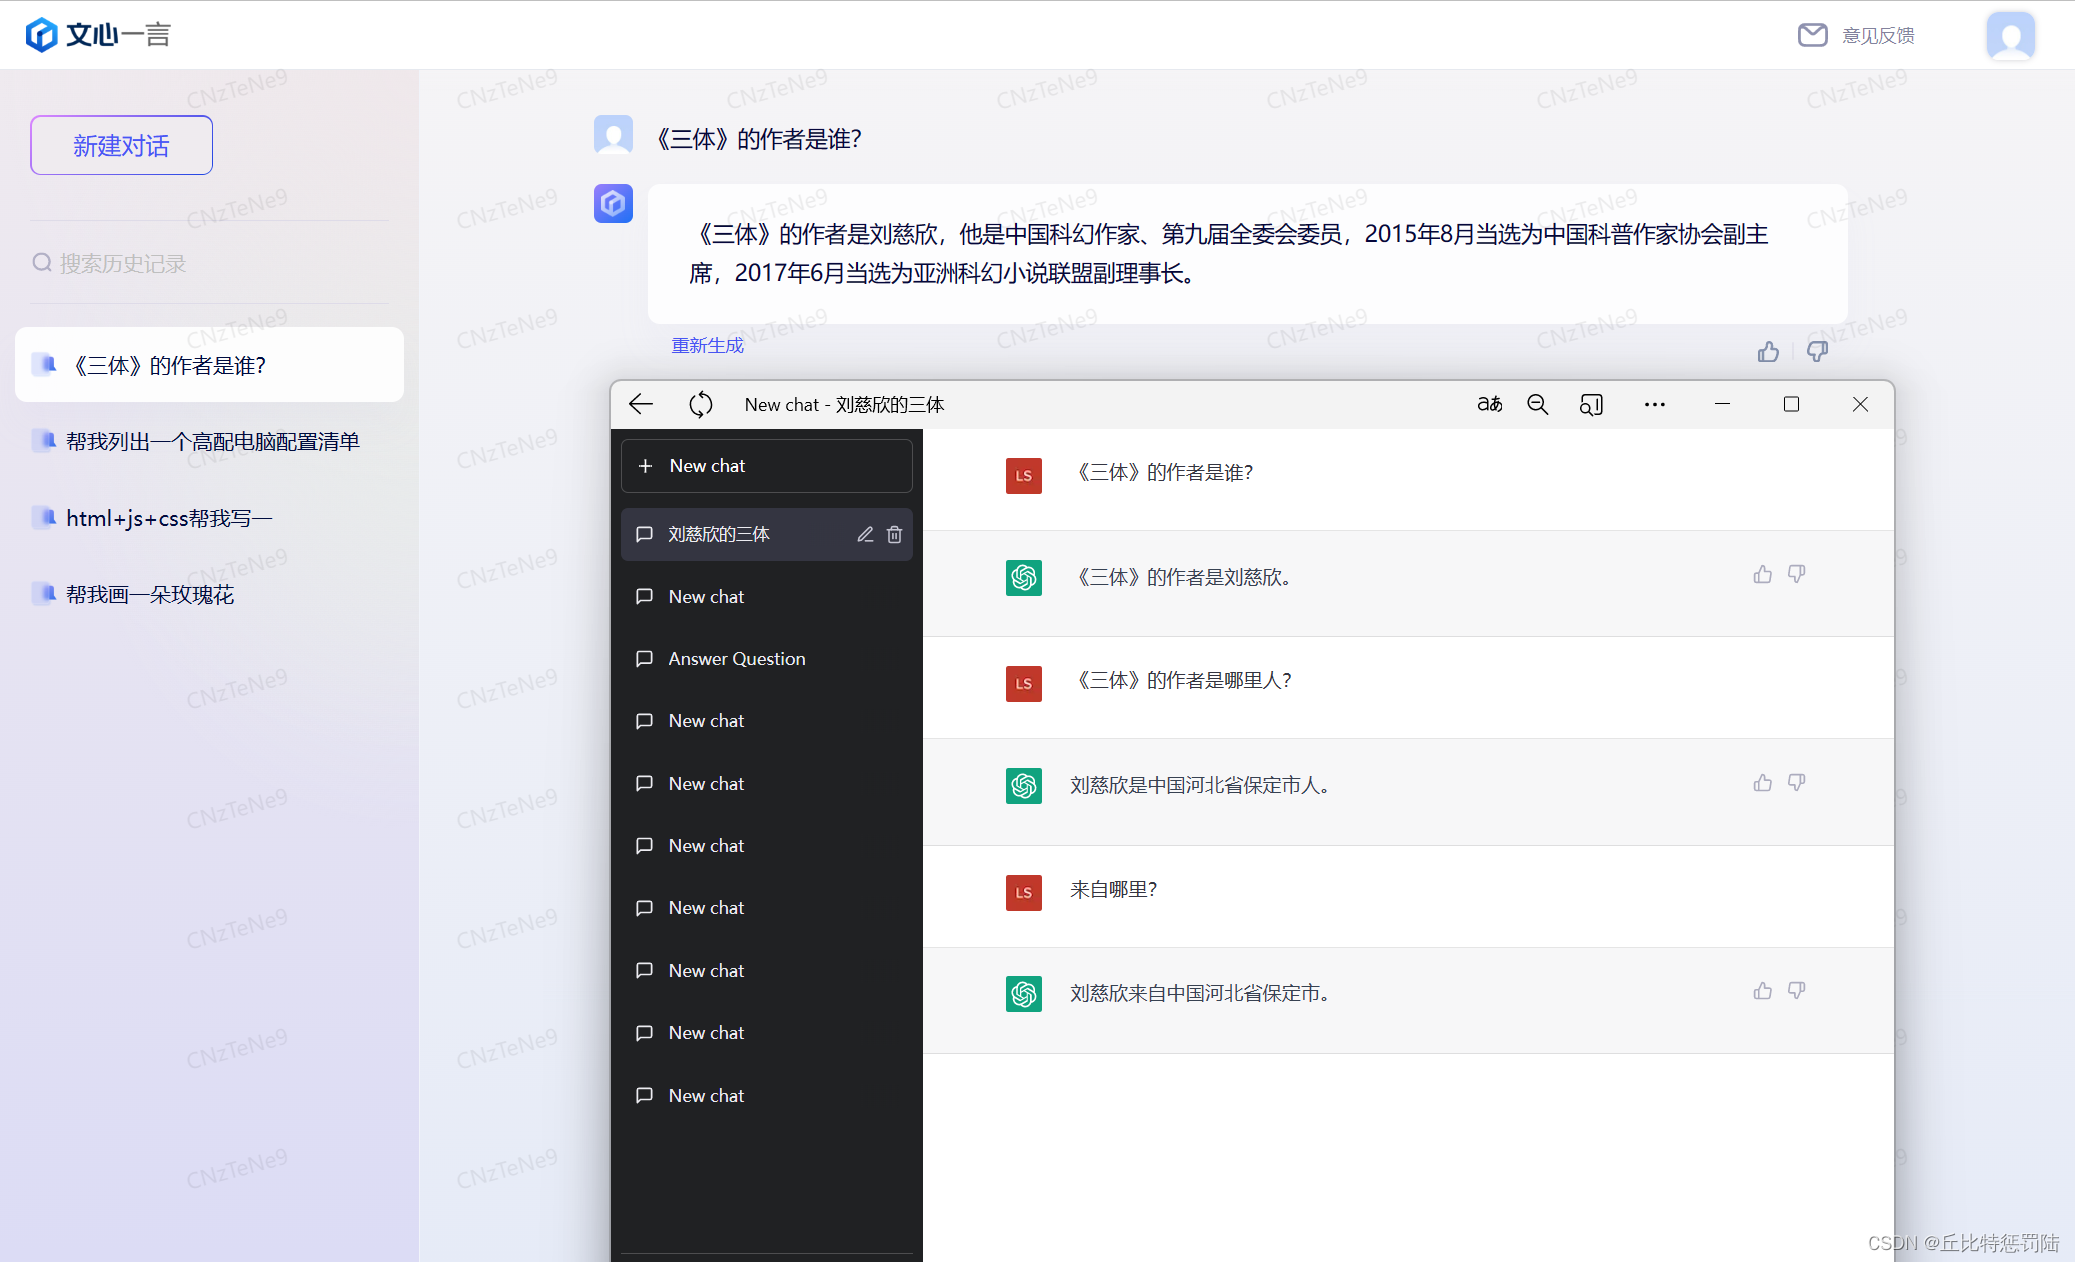Open the last New chat in sidebar
The image size is (2075, 1262).
point(767,1096)
